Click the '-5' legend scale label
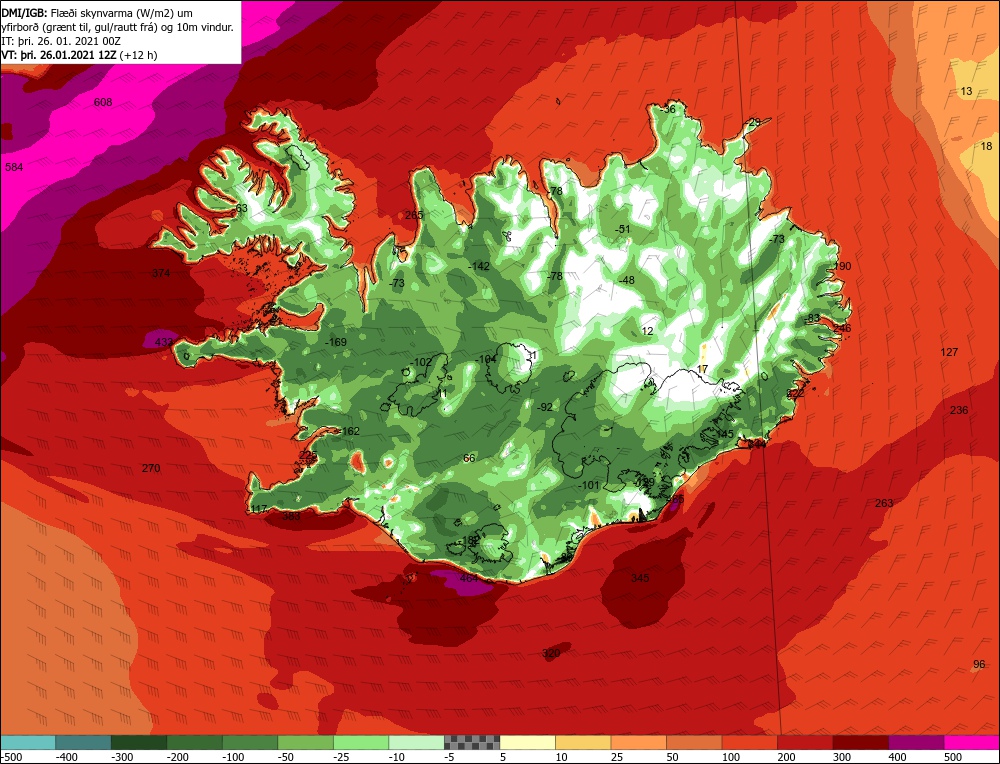 pyautogui.click(x=450, y=757)
